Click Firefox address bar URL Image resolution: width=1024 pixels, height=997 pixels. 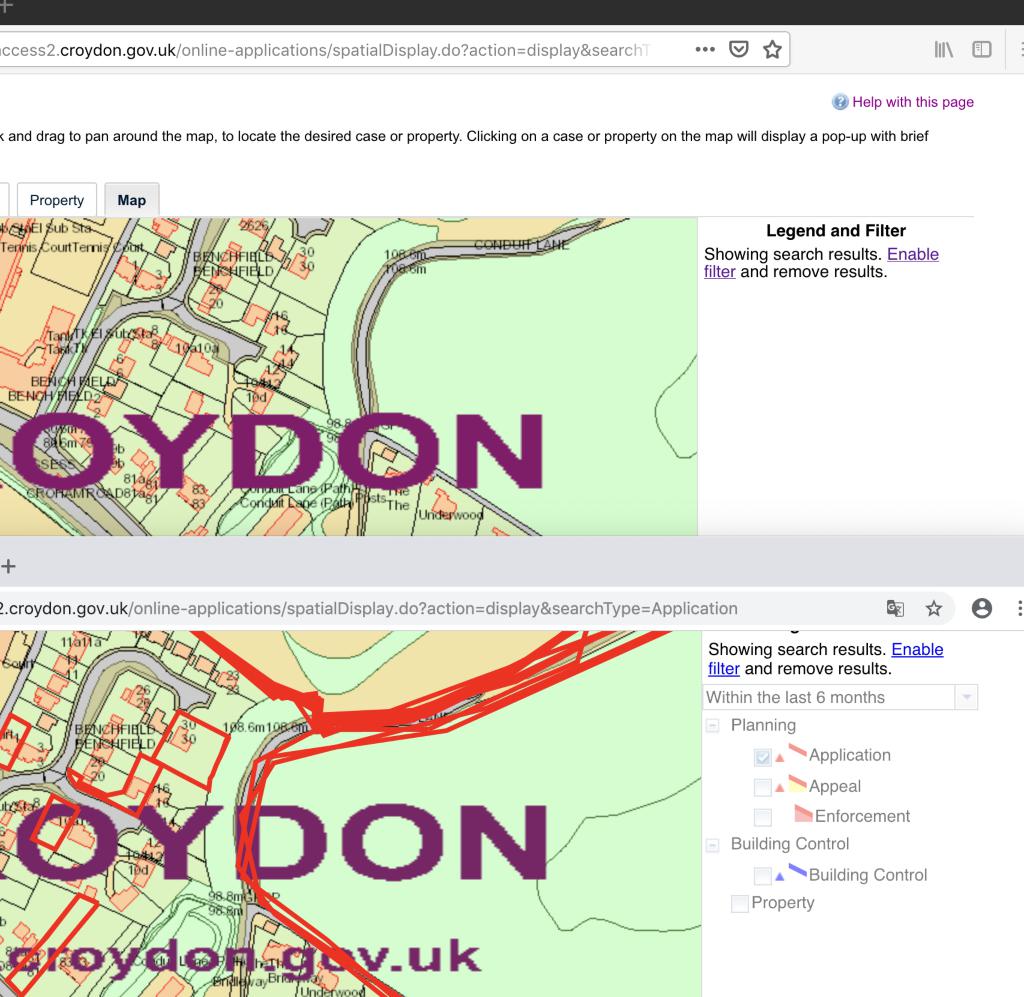[325, 50]
